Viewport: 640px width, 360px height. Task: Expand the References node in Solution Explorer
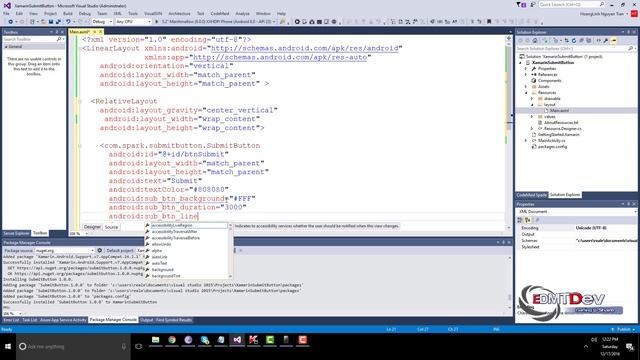(x=526, y=75)
